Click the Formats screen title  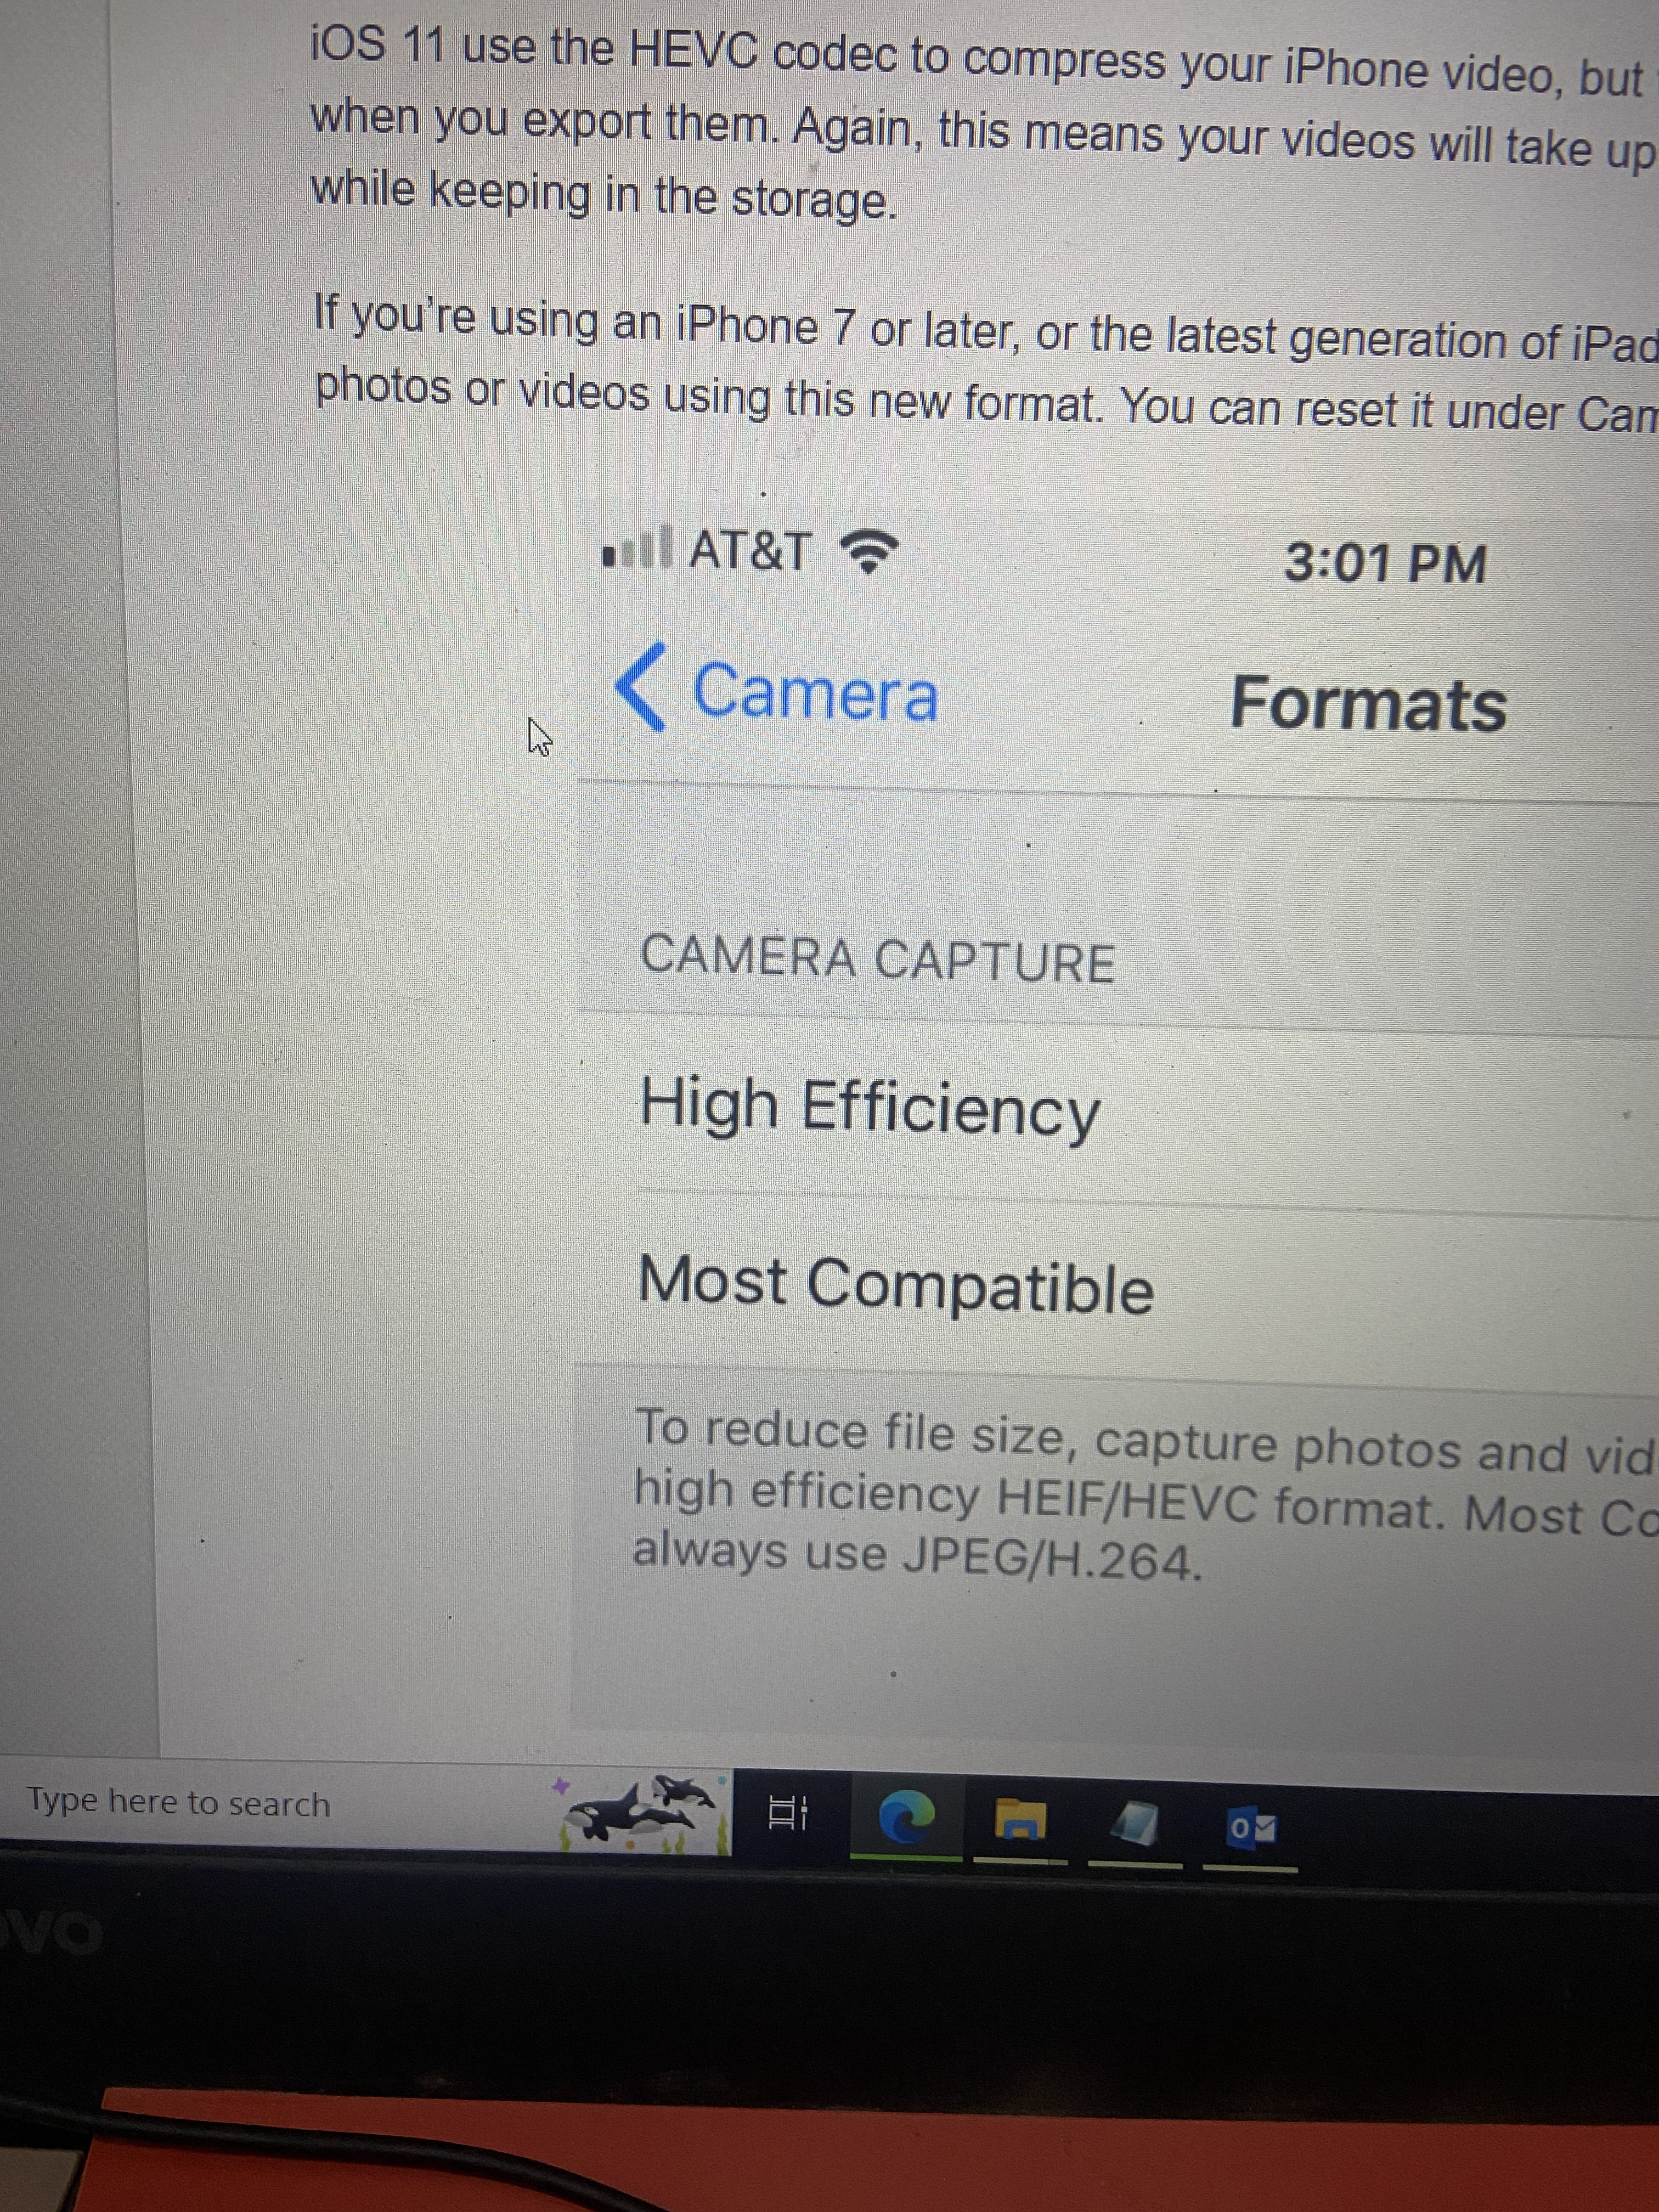click(1367, 704)
